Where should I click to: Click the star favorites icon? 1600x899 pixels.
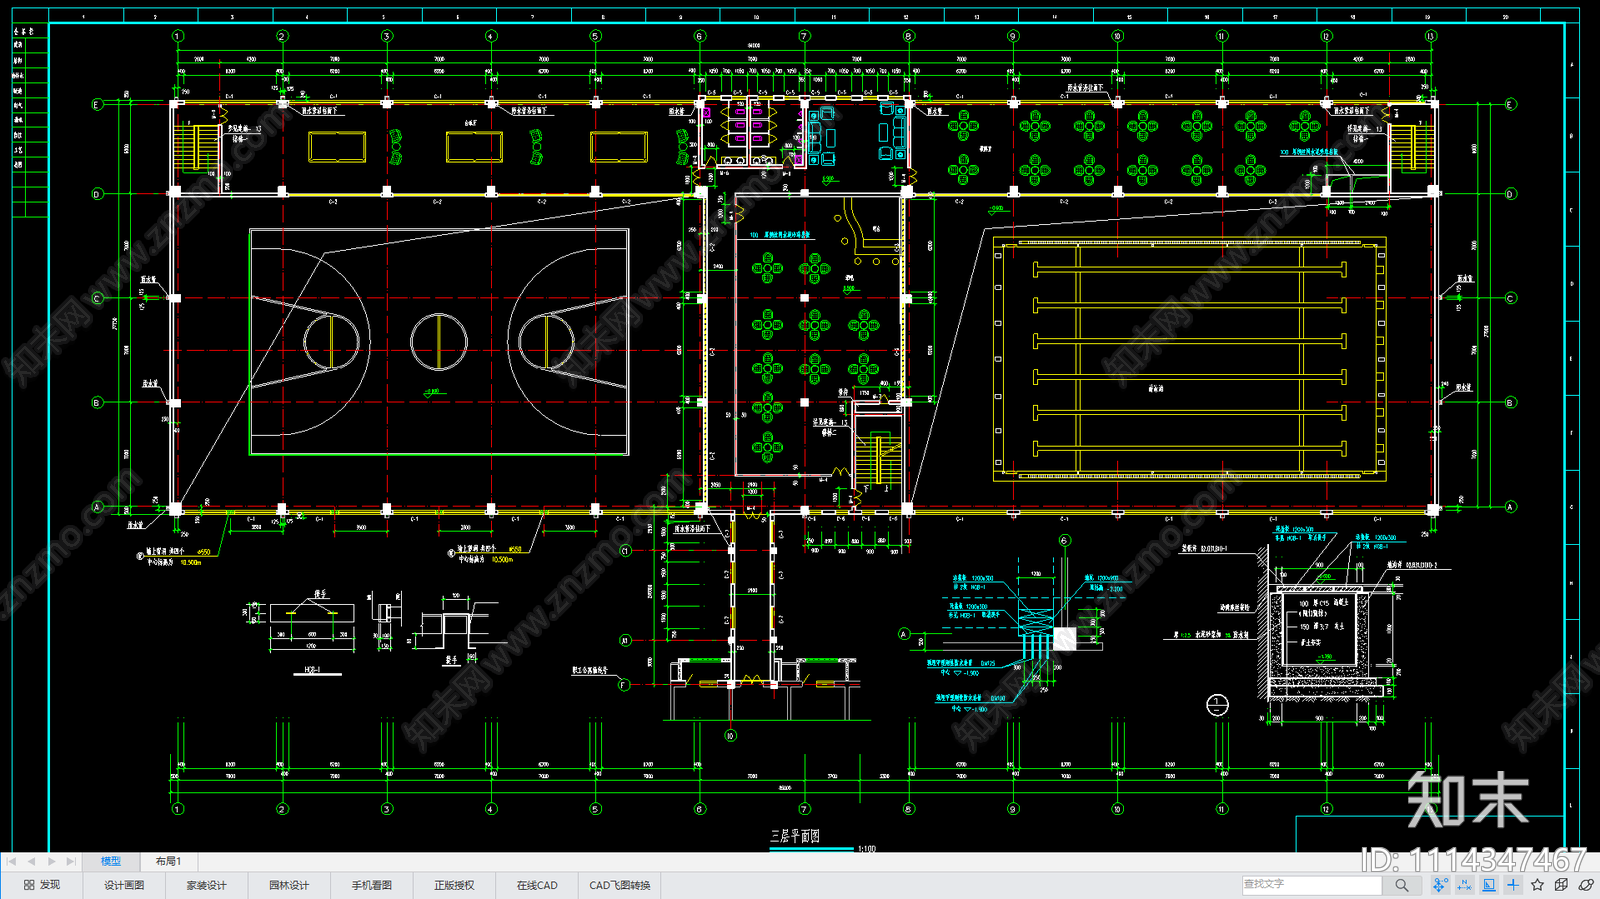[1537, 885]
